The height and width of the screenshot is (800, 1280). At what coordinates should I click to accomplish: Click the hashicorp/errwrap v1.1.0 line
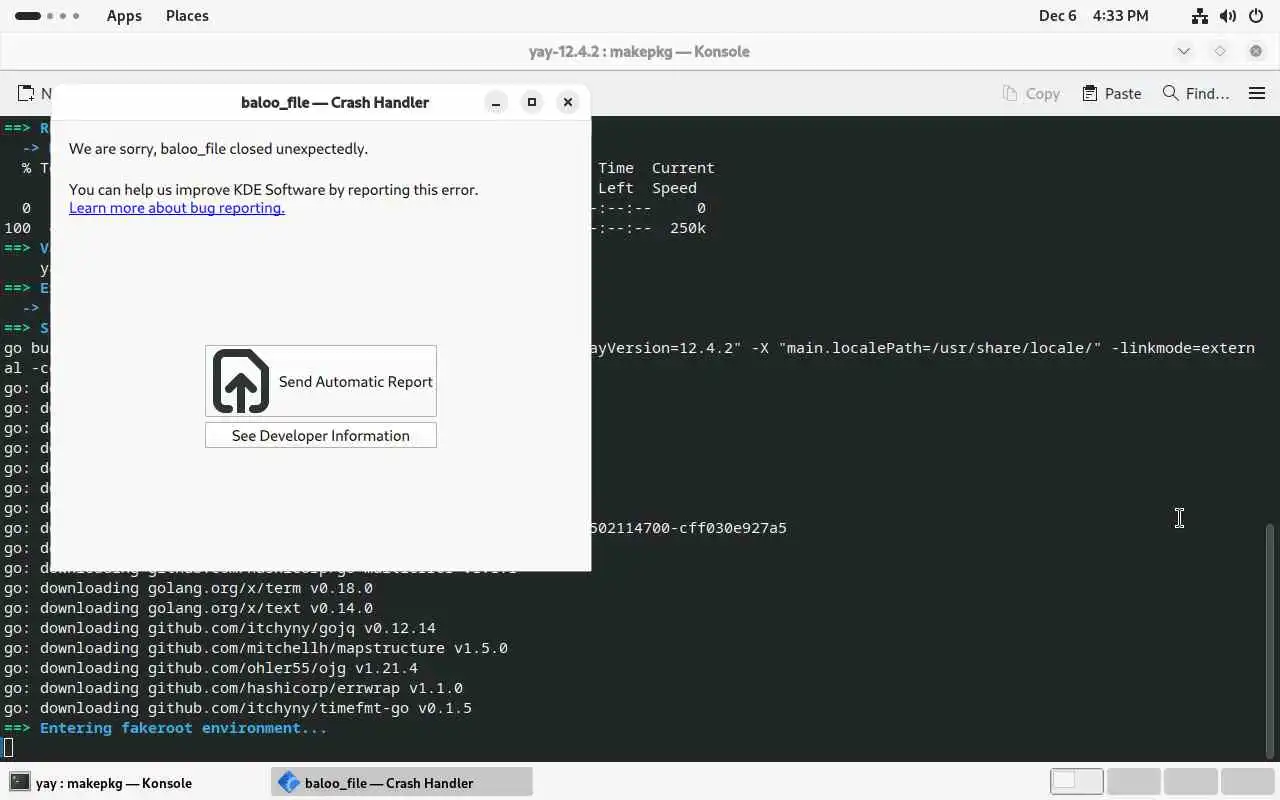click(x=233, y=688)
